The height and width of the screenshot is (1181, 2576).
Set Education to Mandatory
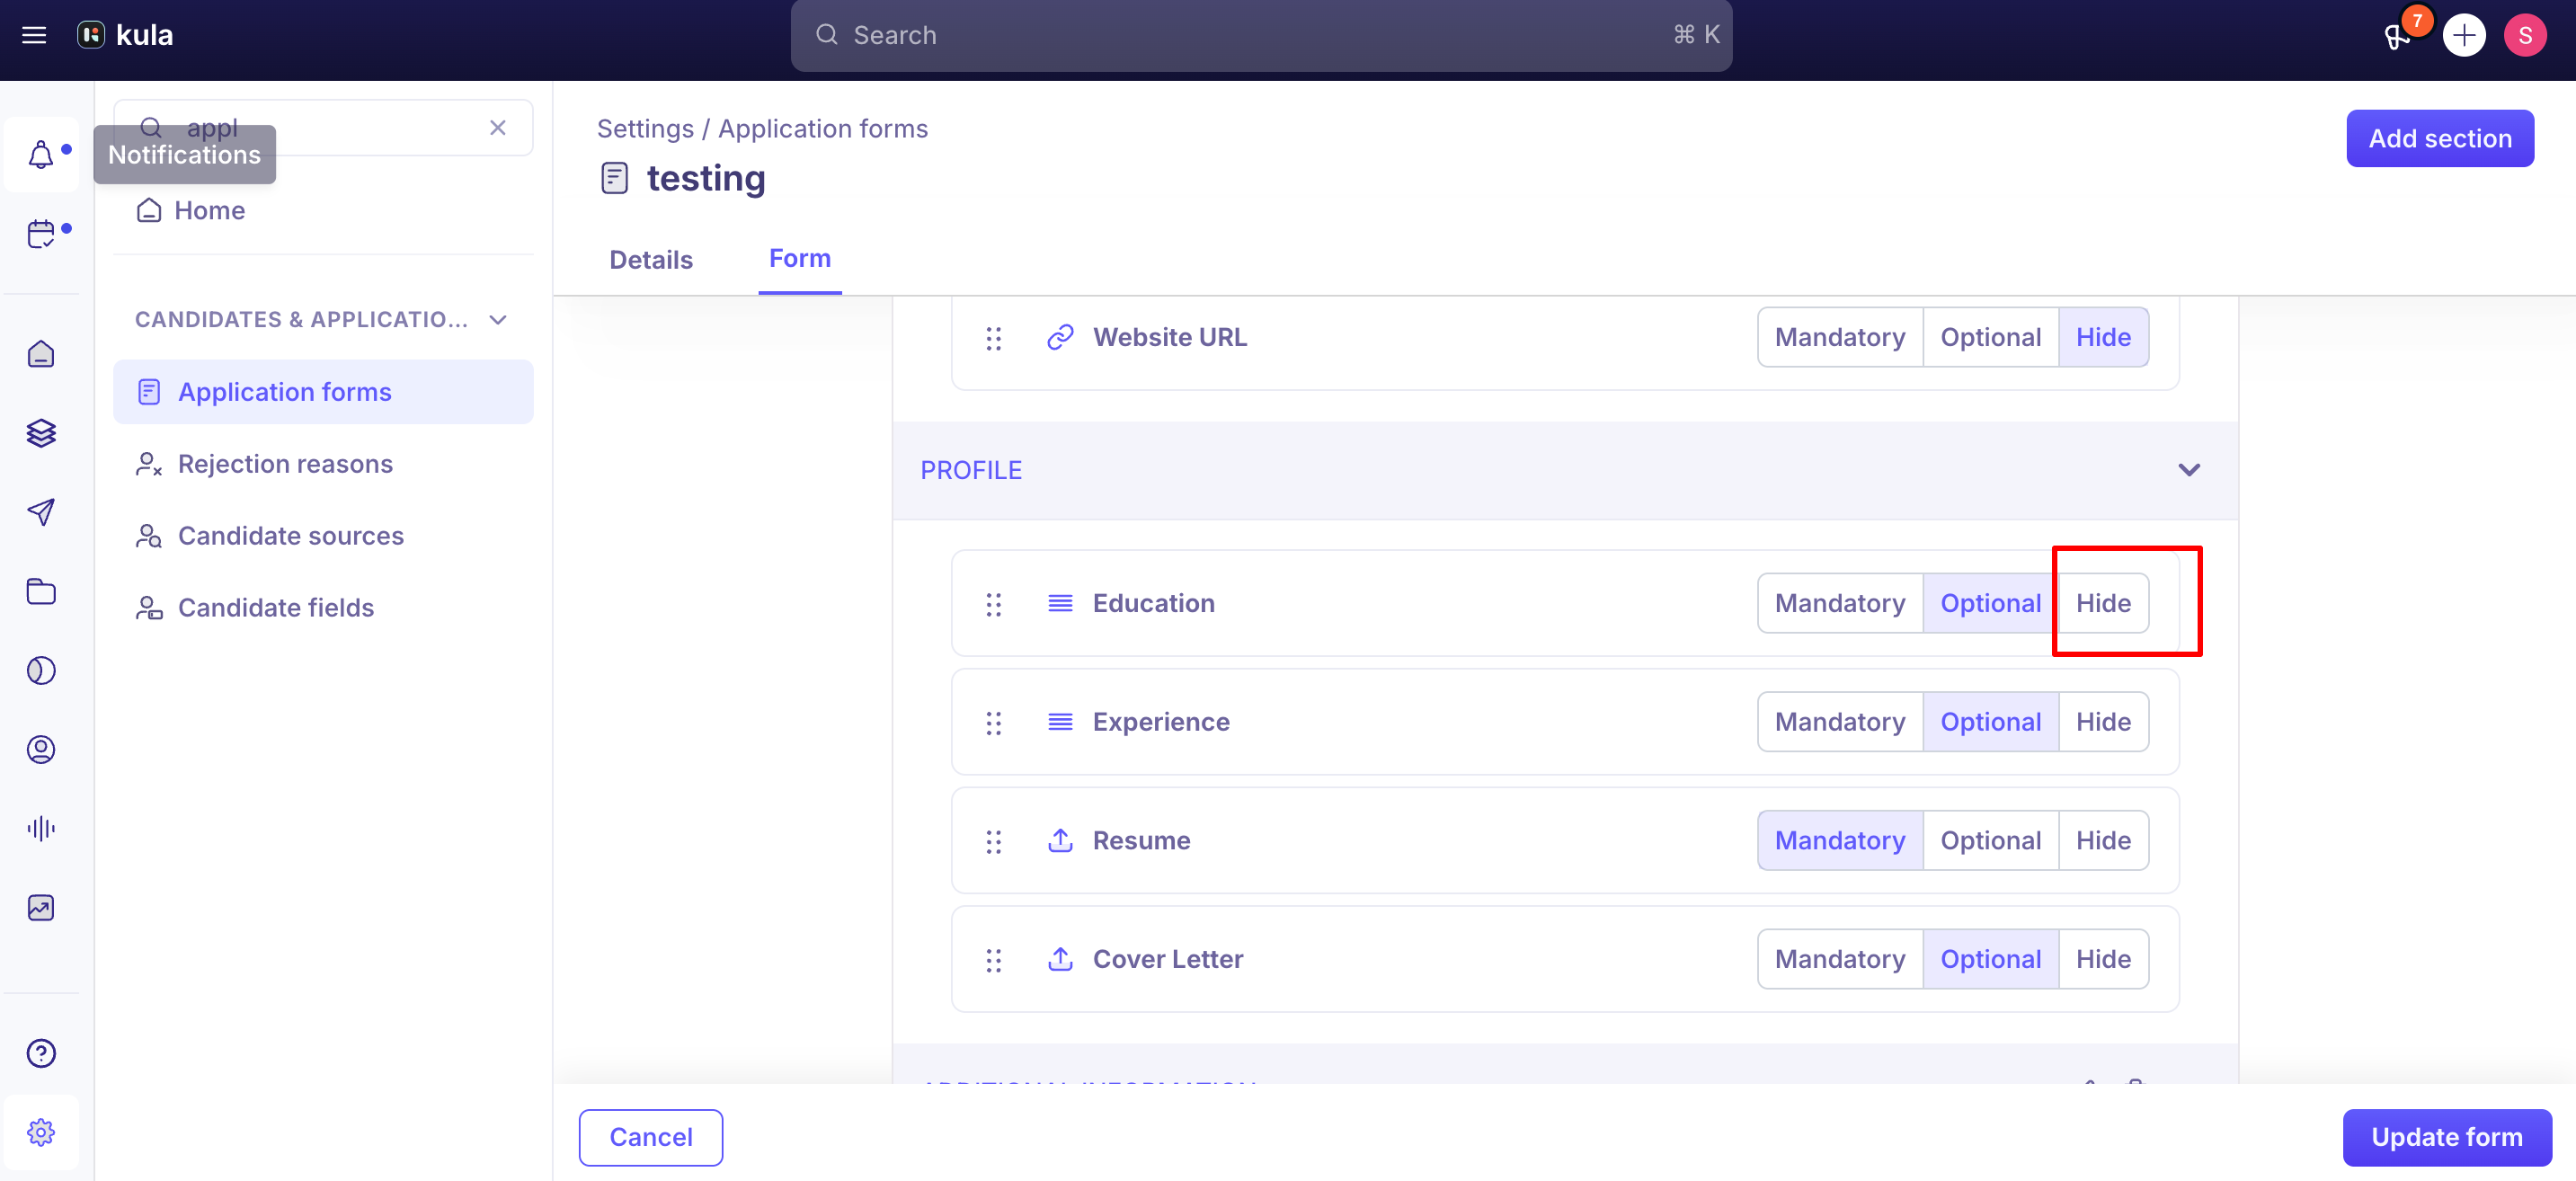pyautogui.click(x=1840, y=603)
